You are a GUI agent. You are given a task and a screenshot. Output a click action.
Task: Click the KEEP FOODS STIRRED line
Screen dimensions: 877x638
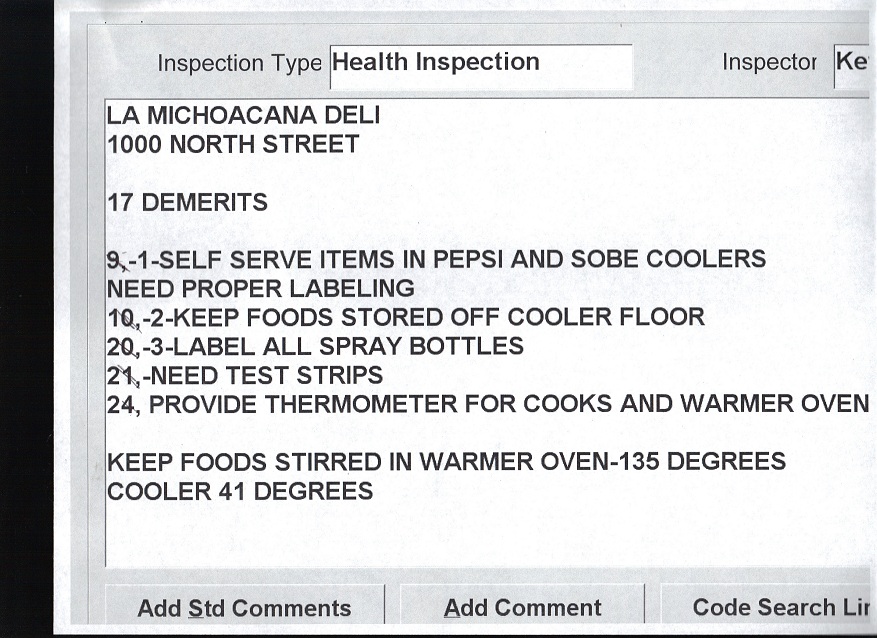click(446, 463)
